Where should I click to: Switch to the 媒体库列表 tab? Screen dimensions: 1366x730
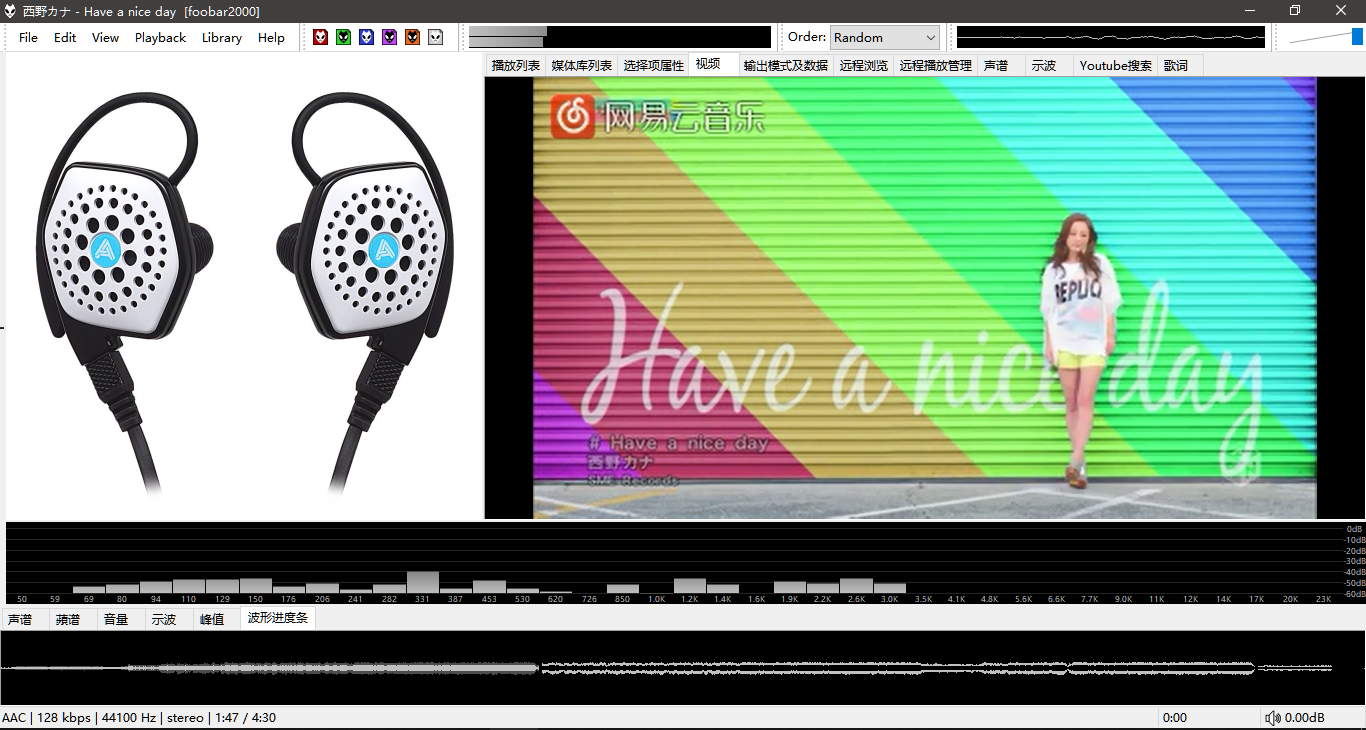point(581,65)
